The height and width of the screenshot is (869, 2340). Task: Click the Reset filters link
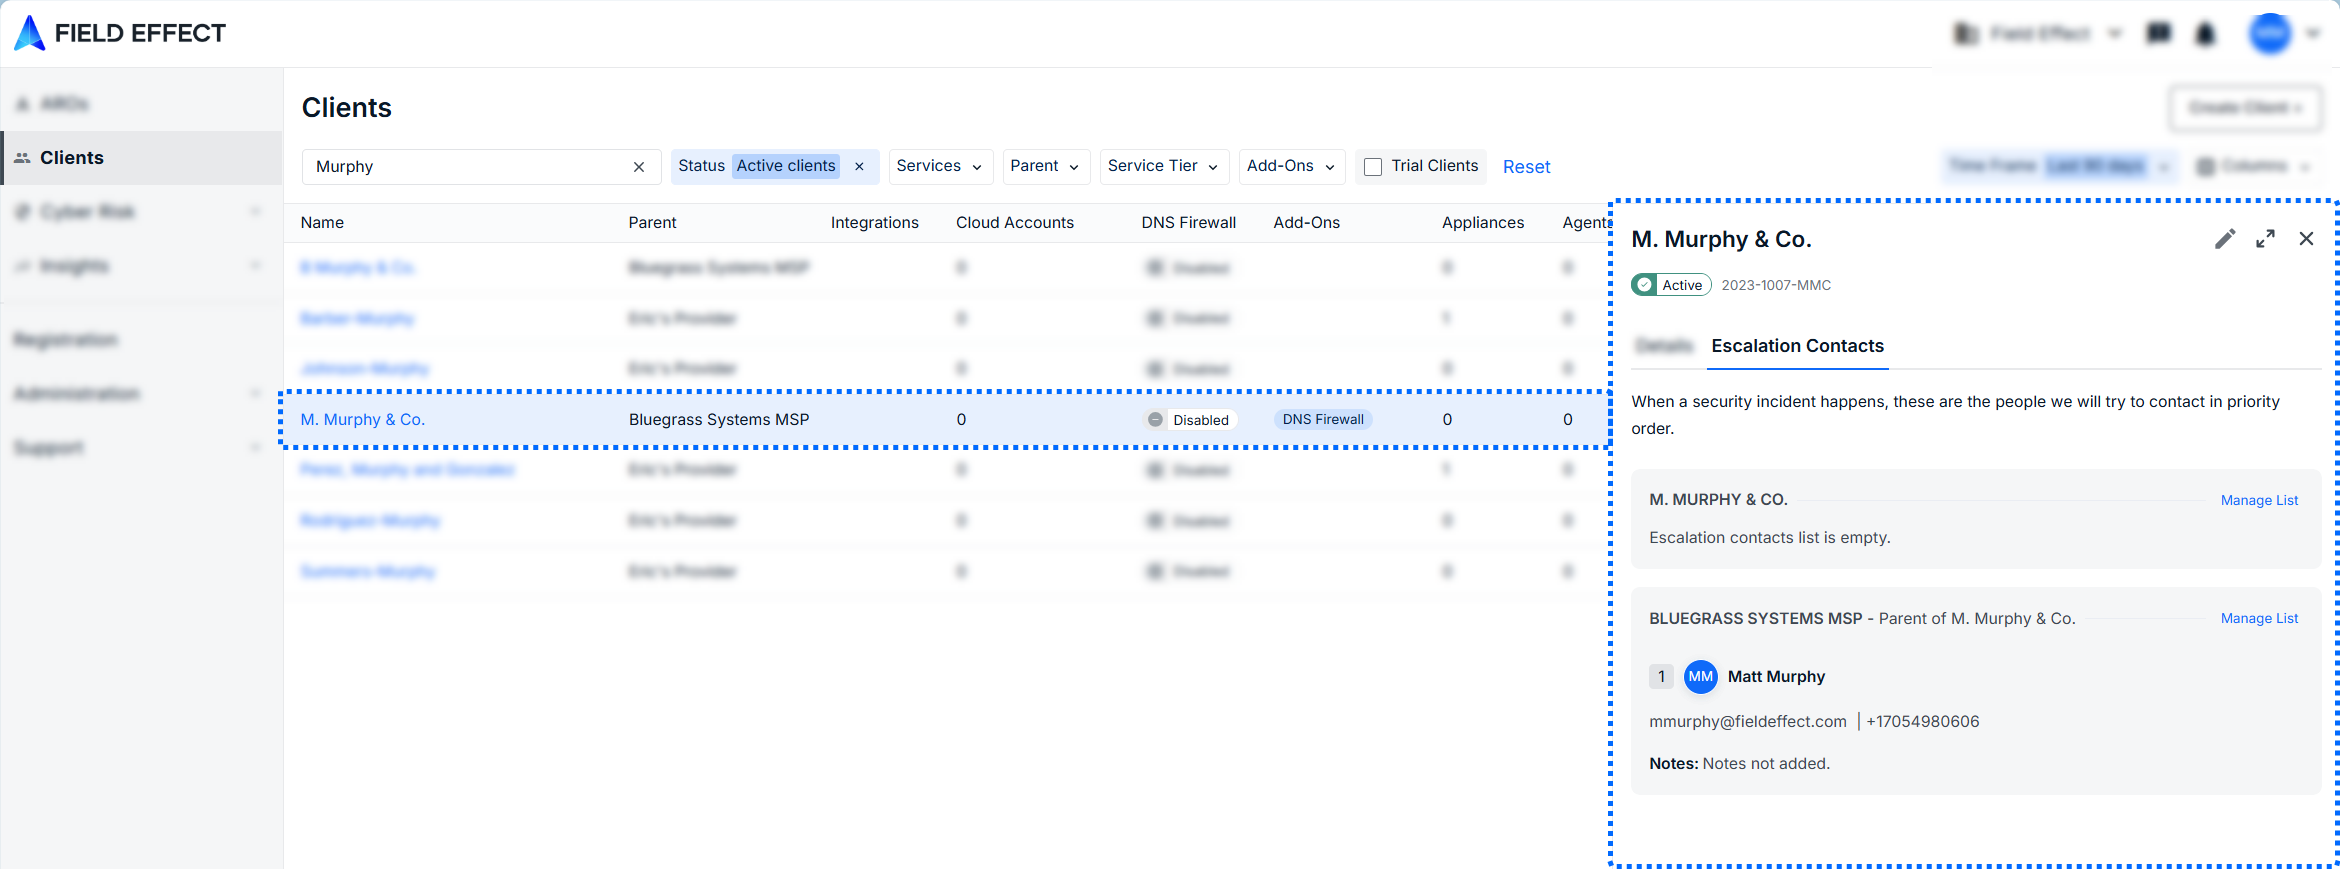click(x=1526, y=167)
